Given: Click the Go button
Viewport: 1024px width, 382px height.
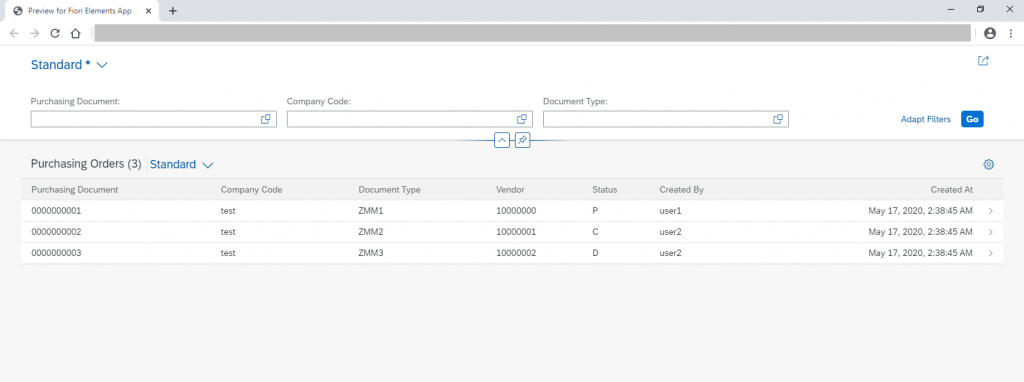Looking at the screenshot, I should [x=972, y=119].
